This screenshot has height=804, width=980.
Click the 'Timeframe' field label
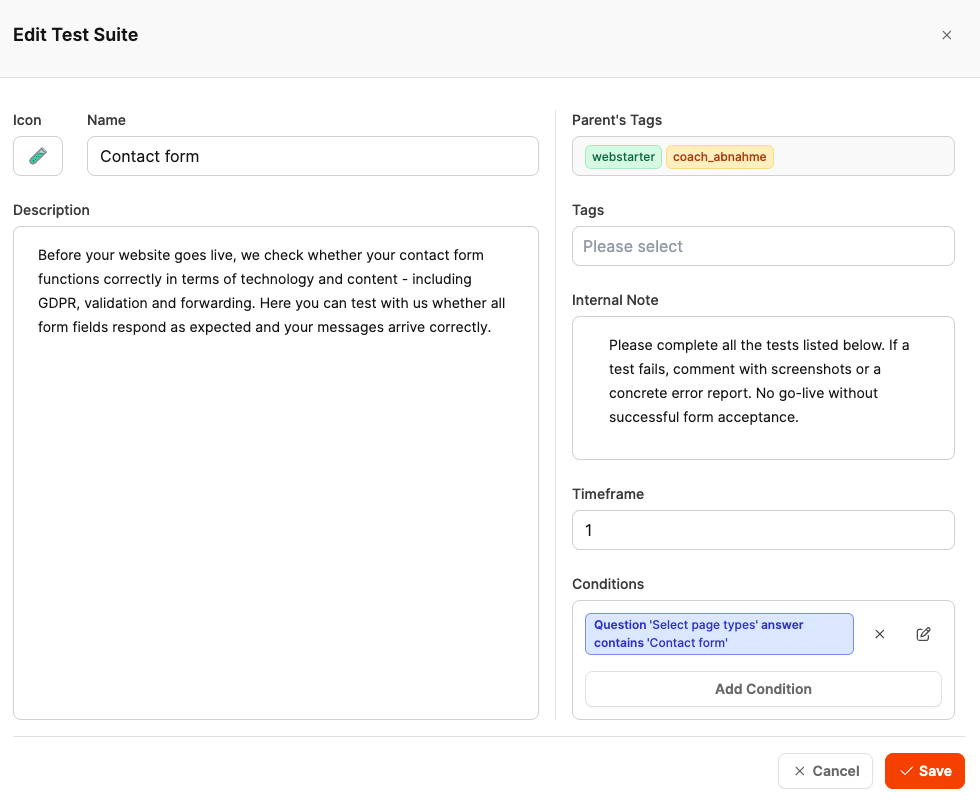click(x=608, y=494)
